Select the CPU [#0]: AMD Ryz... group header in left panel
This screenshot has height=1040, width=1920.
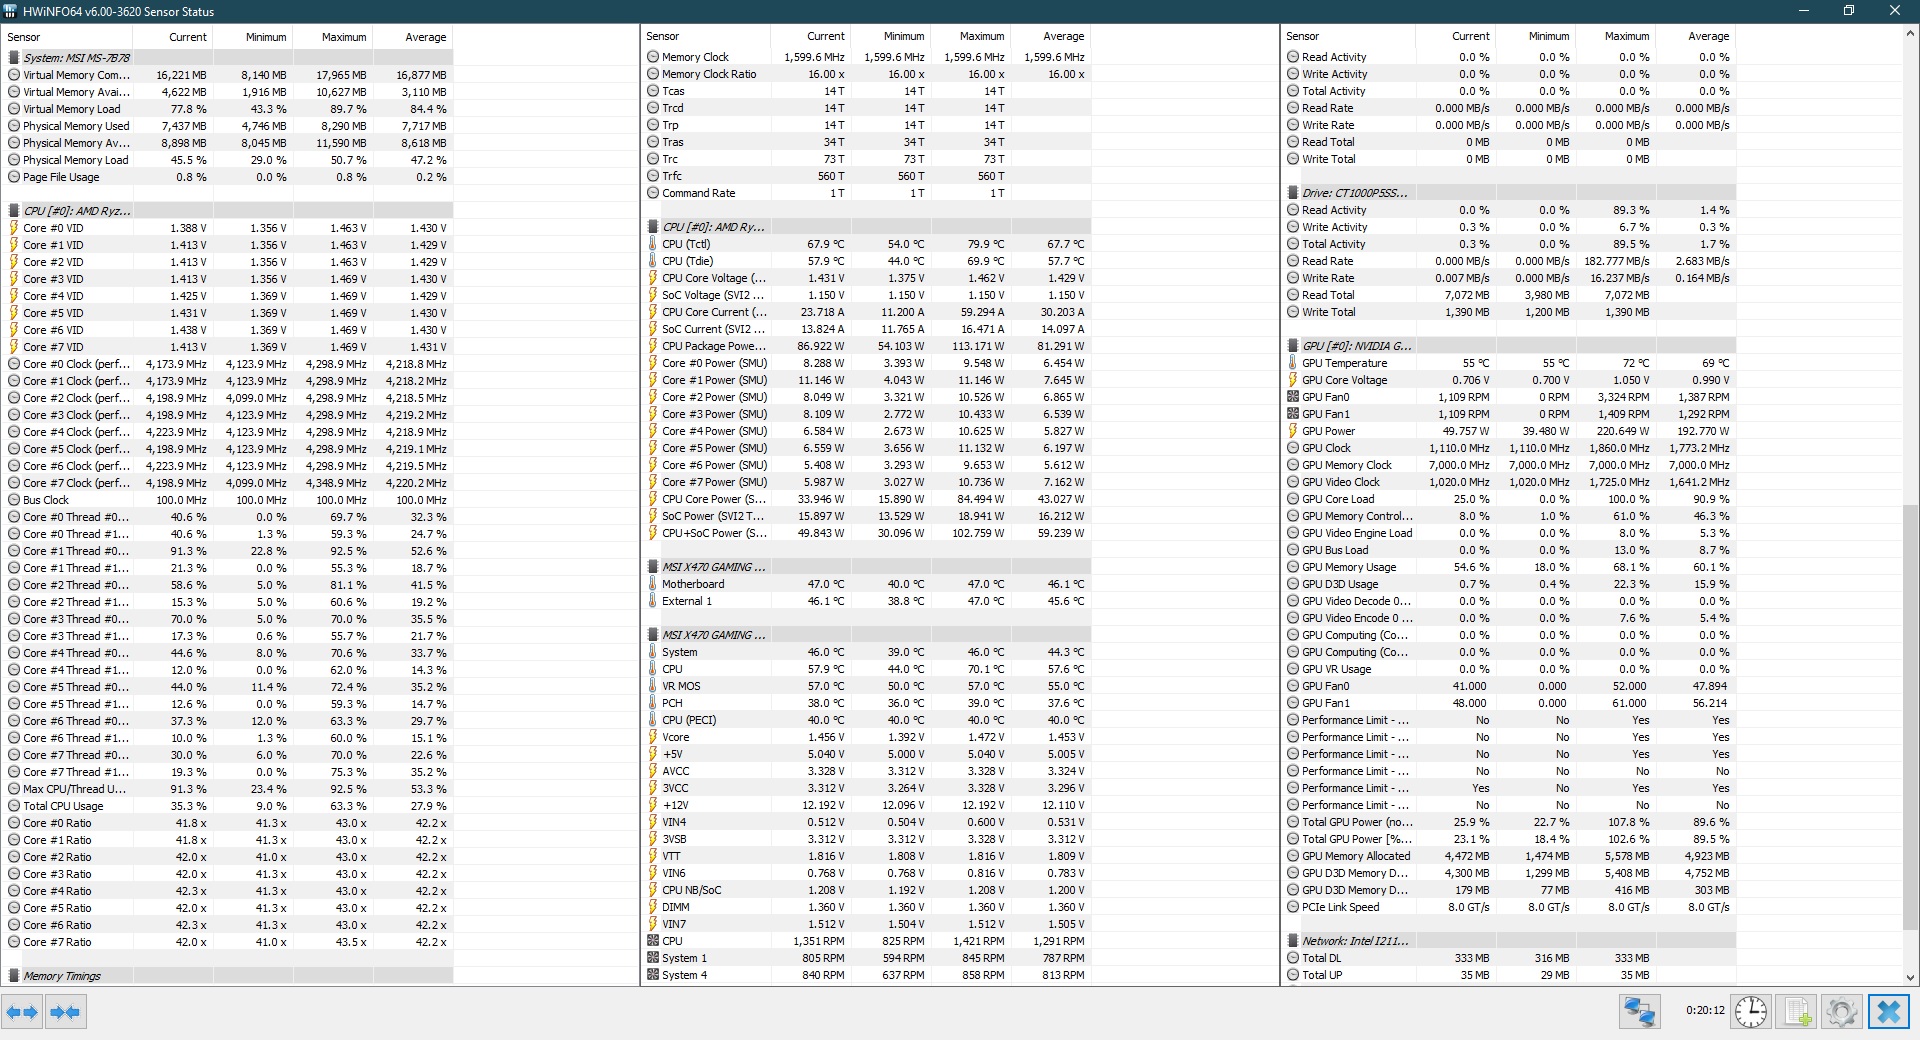(x=228, y=211)
